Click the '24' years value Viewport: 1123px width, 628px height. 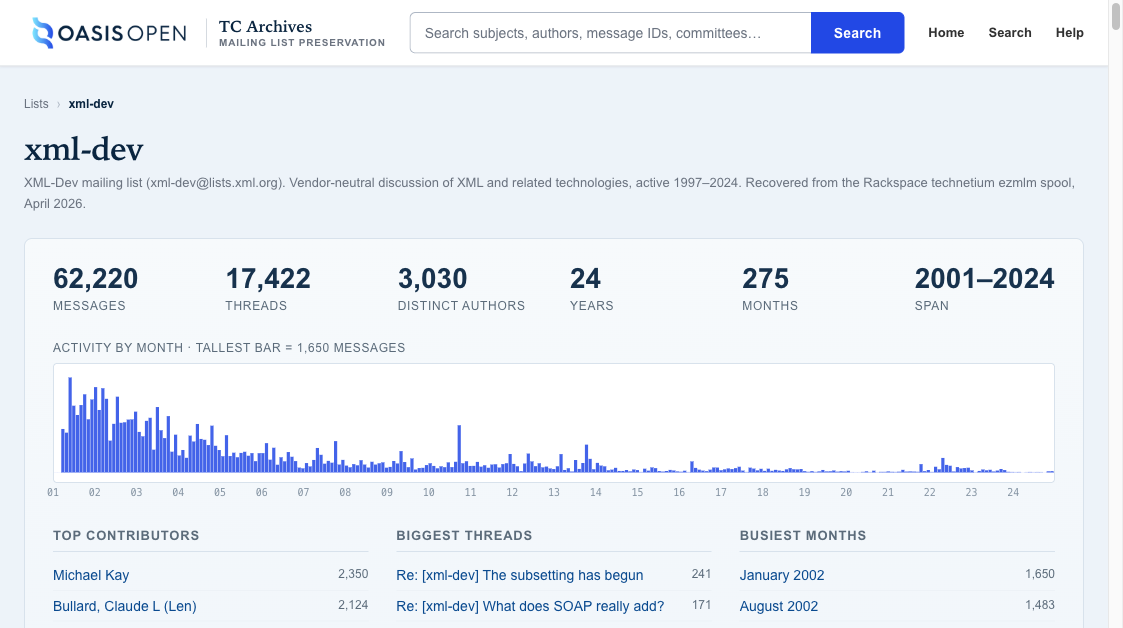coord(585,279)
